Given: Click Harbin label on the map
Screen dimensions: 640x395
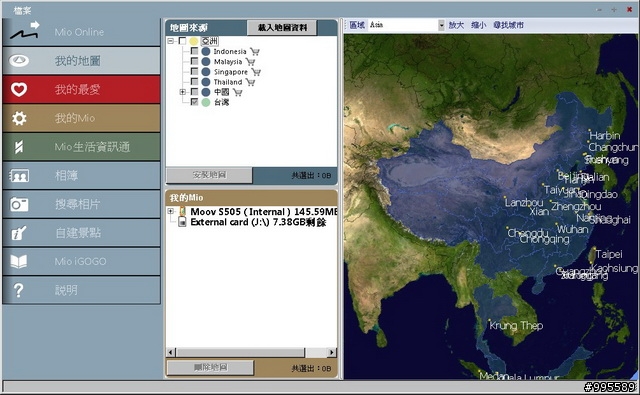Looking at the screenshot, I should (604, 135).
